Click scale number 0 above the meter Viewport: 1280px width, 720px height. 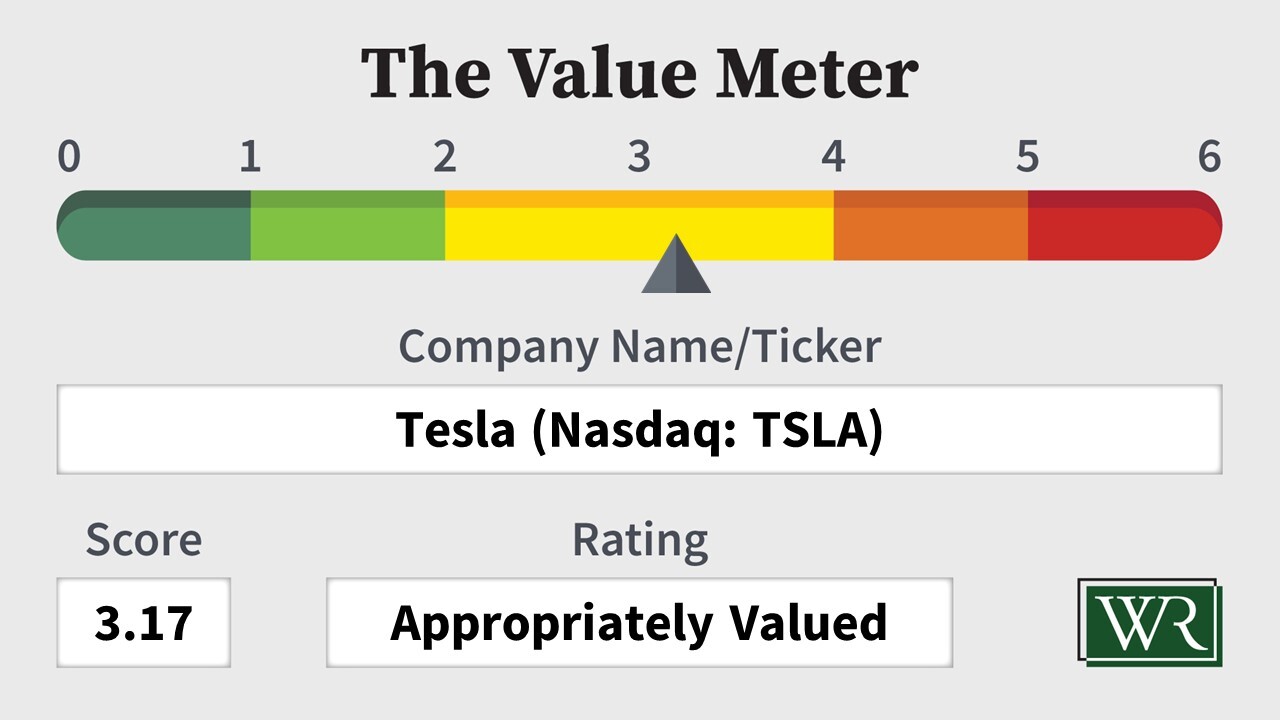[x=69, y=157]
